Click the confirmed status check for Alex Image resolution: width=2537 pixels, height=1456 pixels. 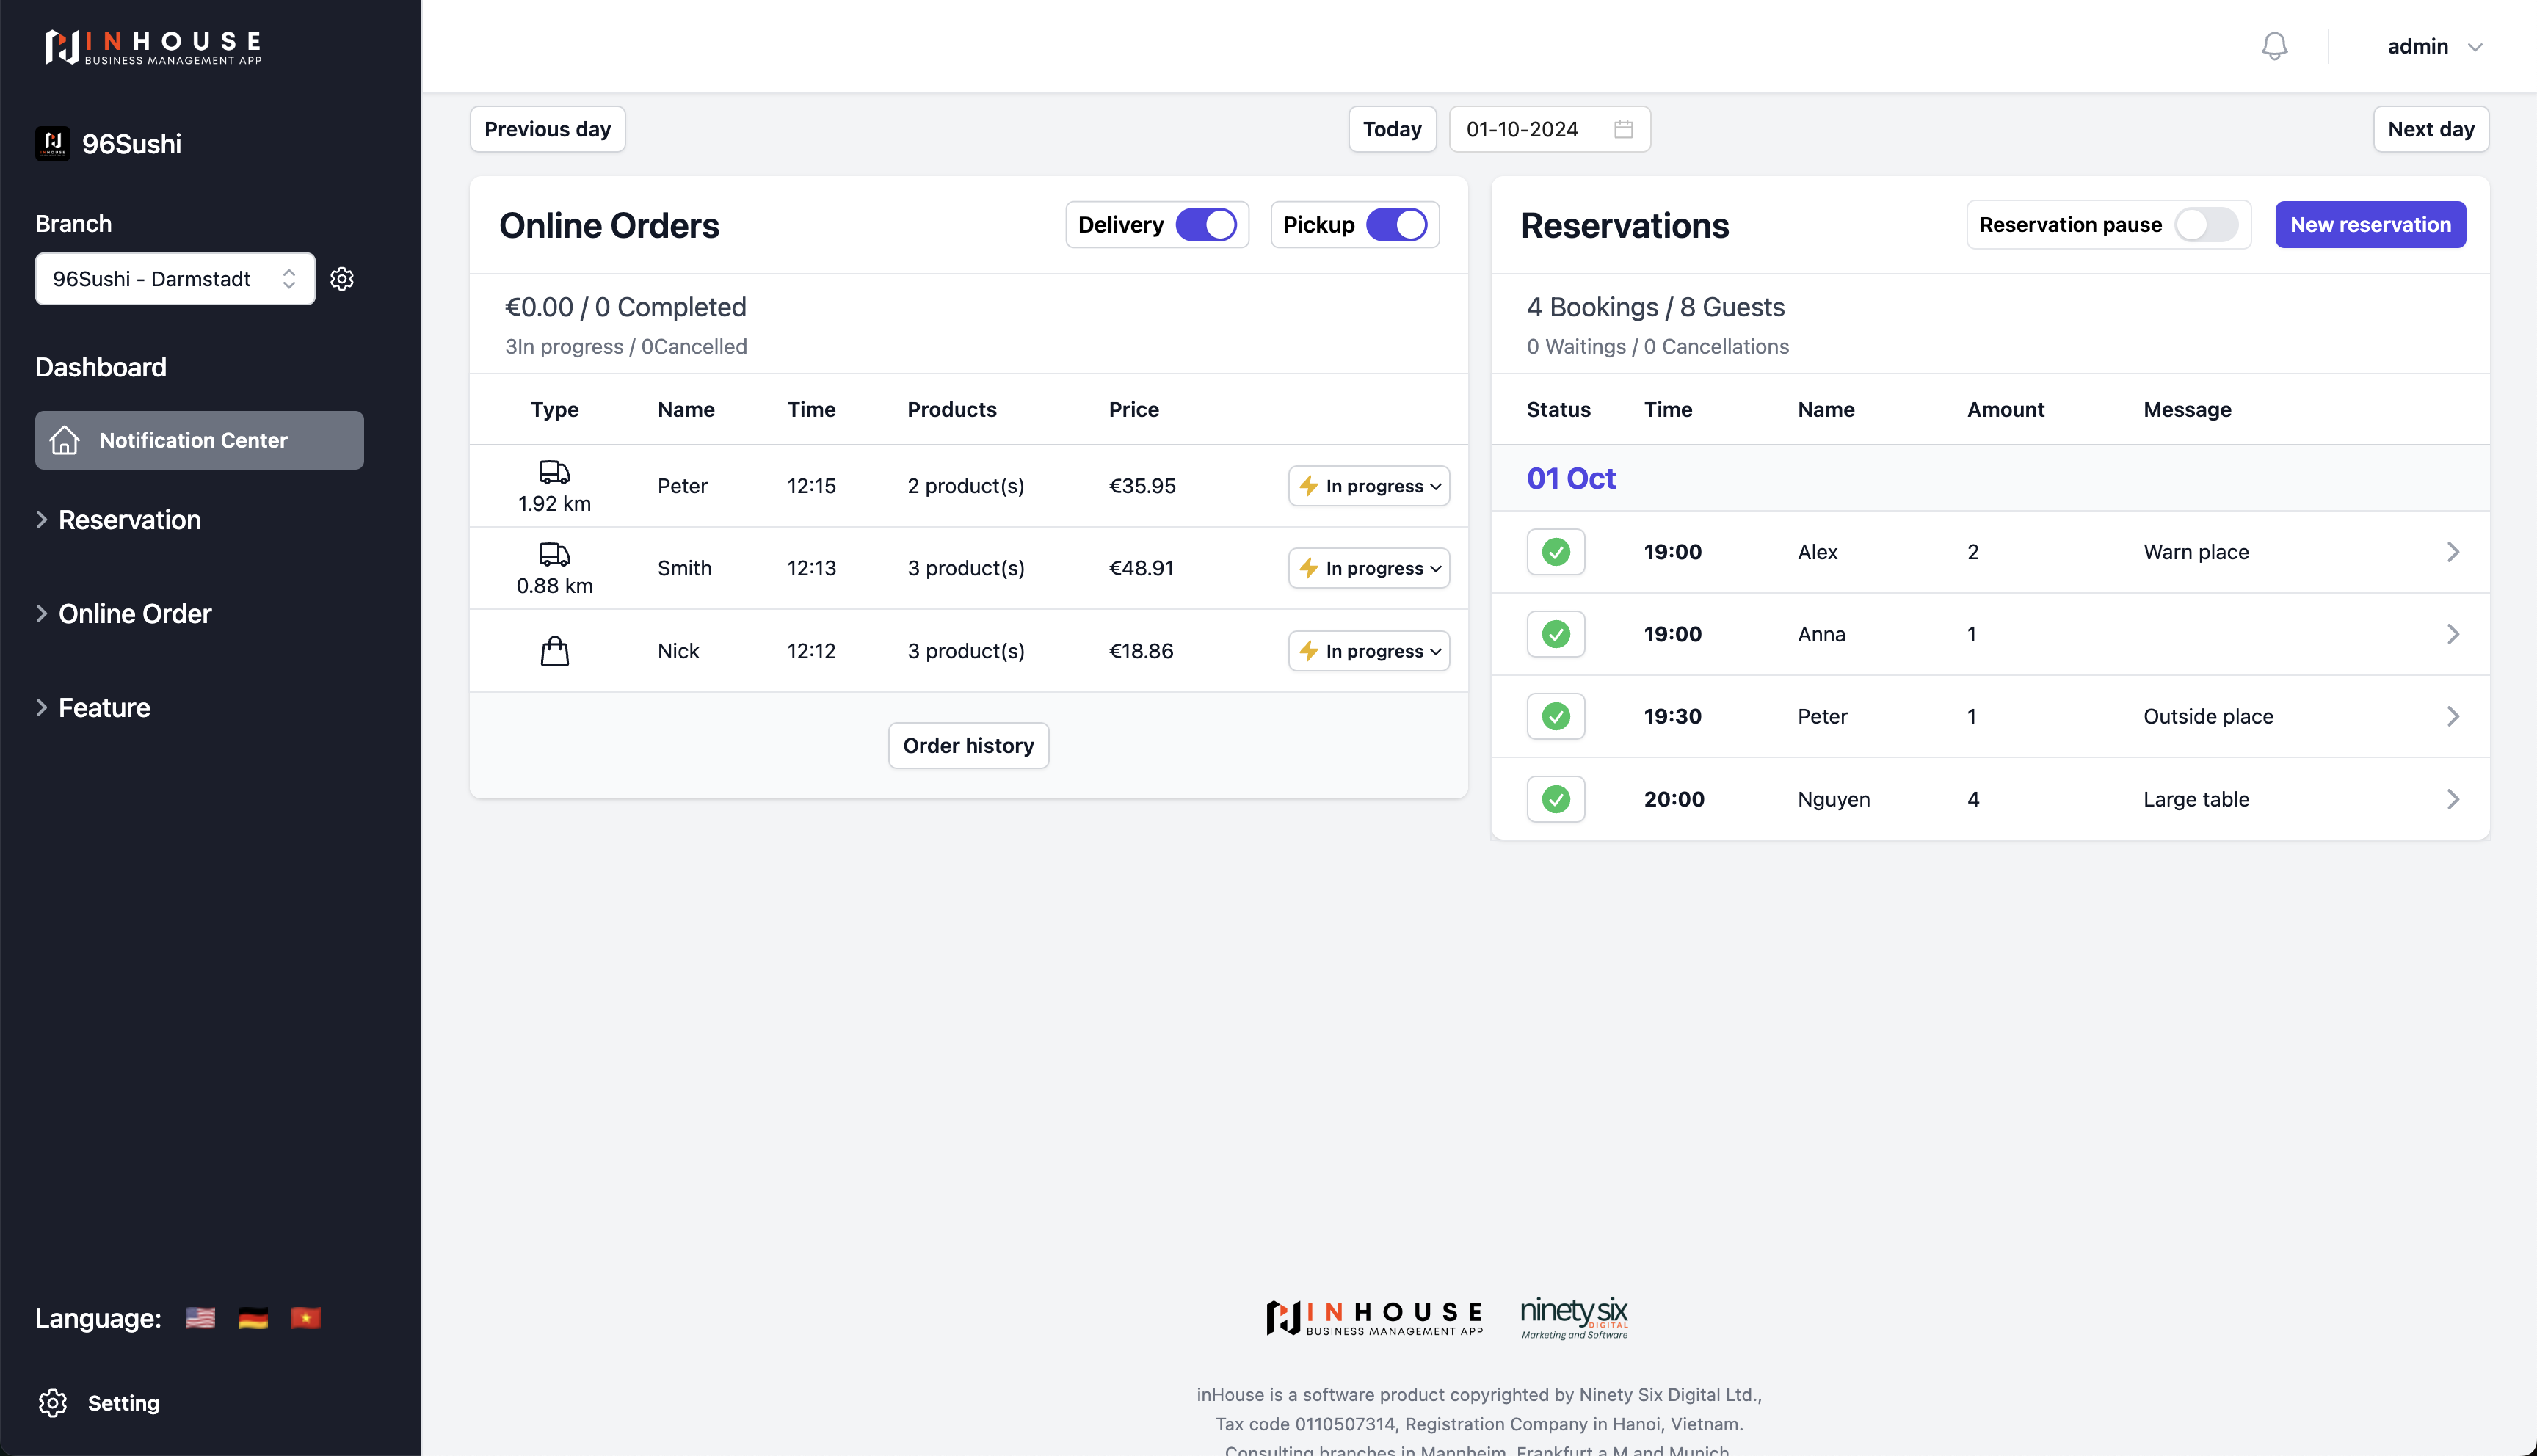pos(1556,552)
